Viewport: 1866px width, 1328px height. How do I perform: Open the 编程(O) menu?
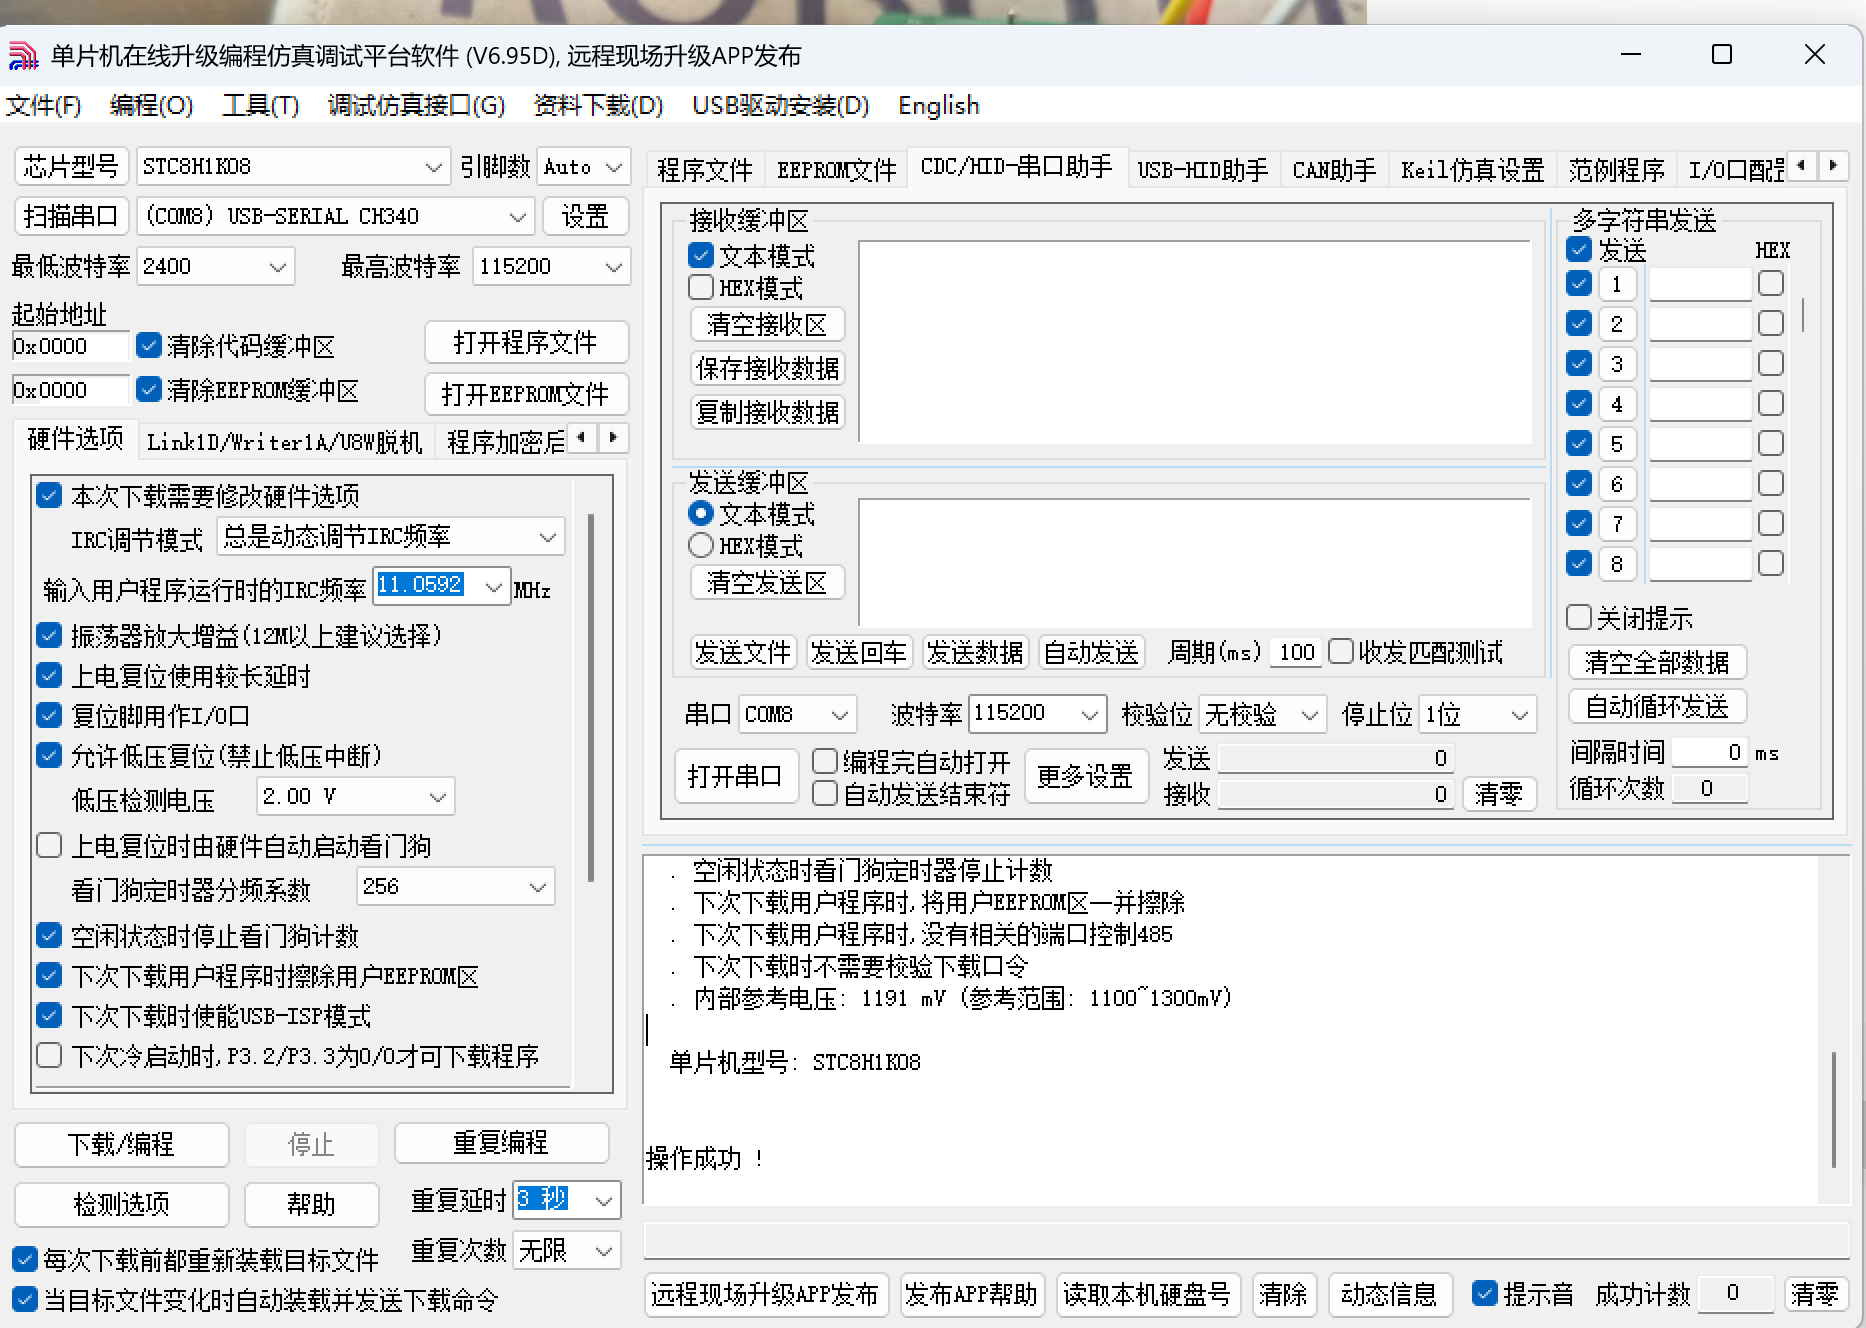tap(151, 105)
